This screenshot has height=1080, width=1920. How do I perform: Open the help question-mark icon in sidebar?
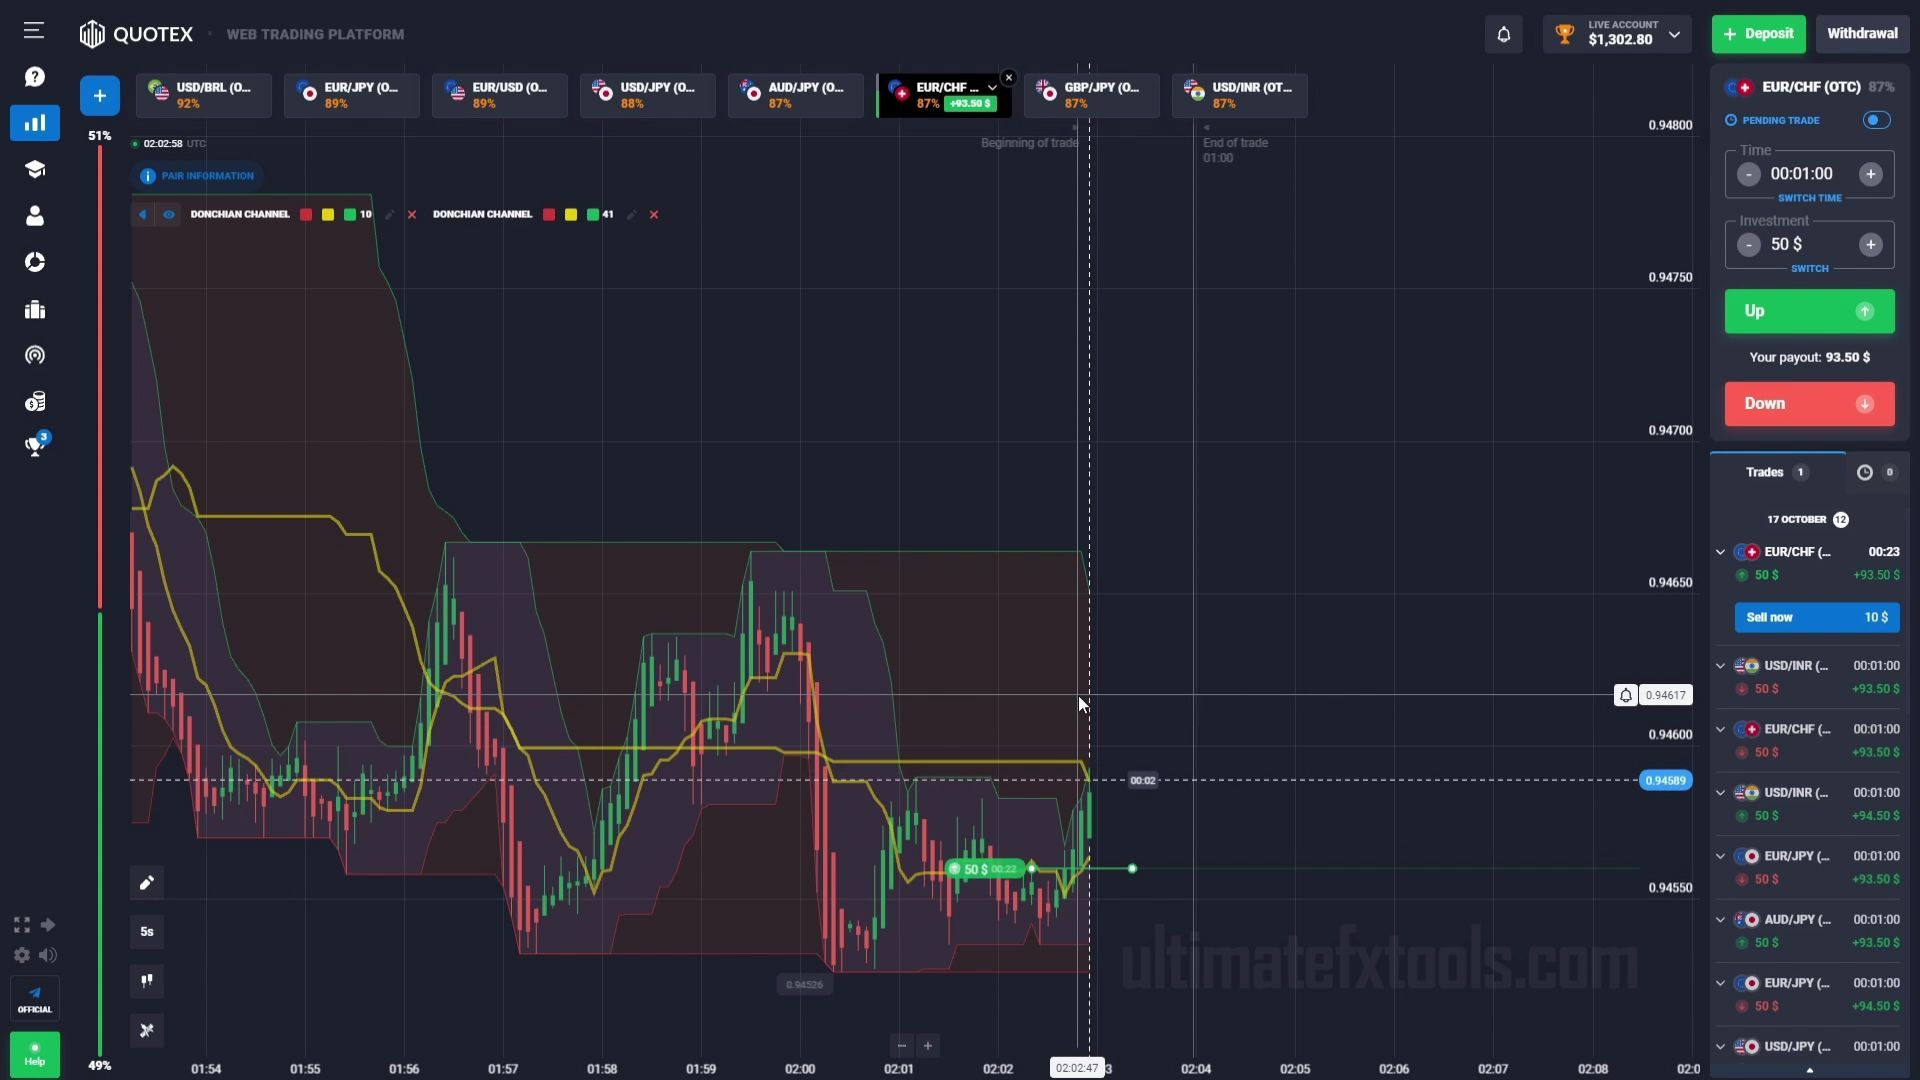point(35,77)
